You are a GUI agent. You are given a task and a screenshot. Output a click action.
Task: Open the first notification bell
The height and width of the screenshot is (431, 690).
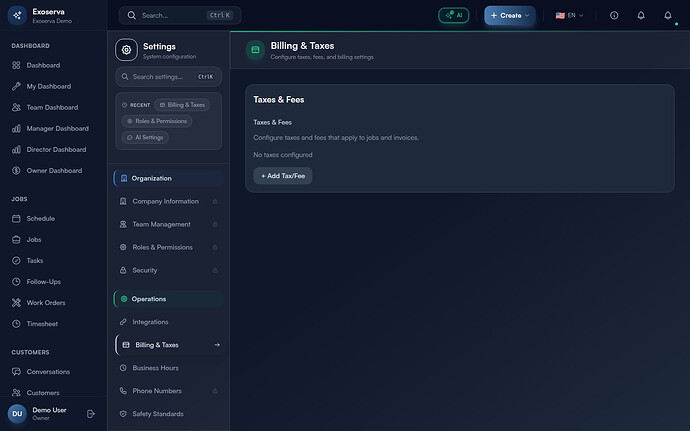pos(641,15)
